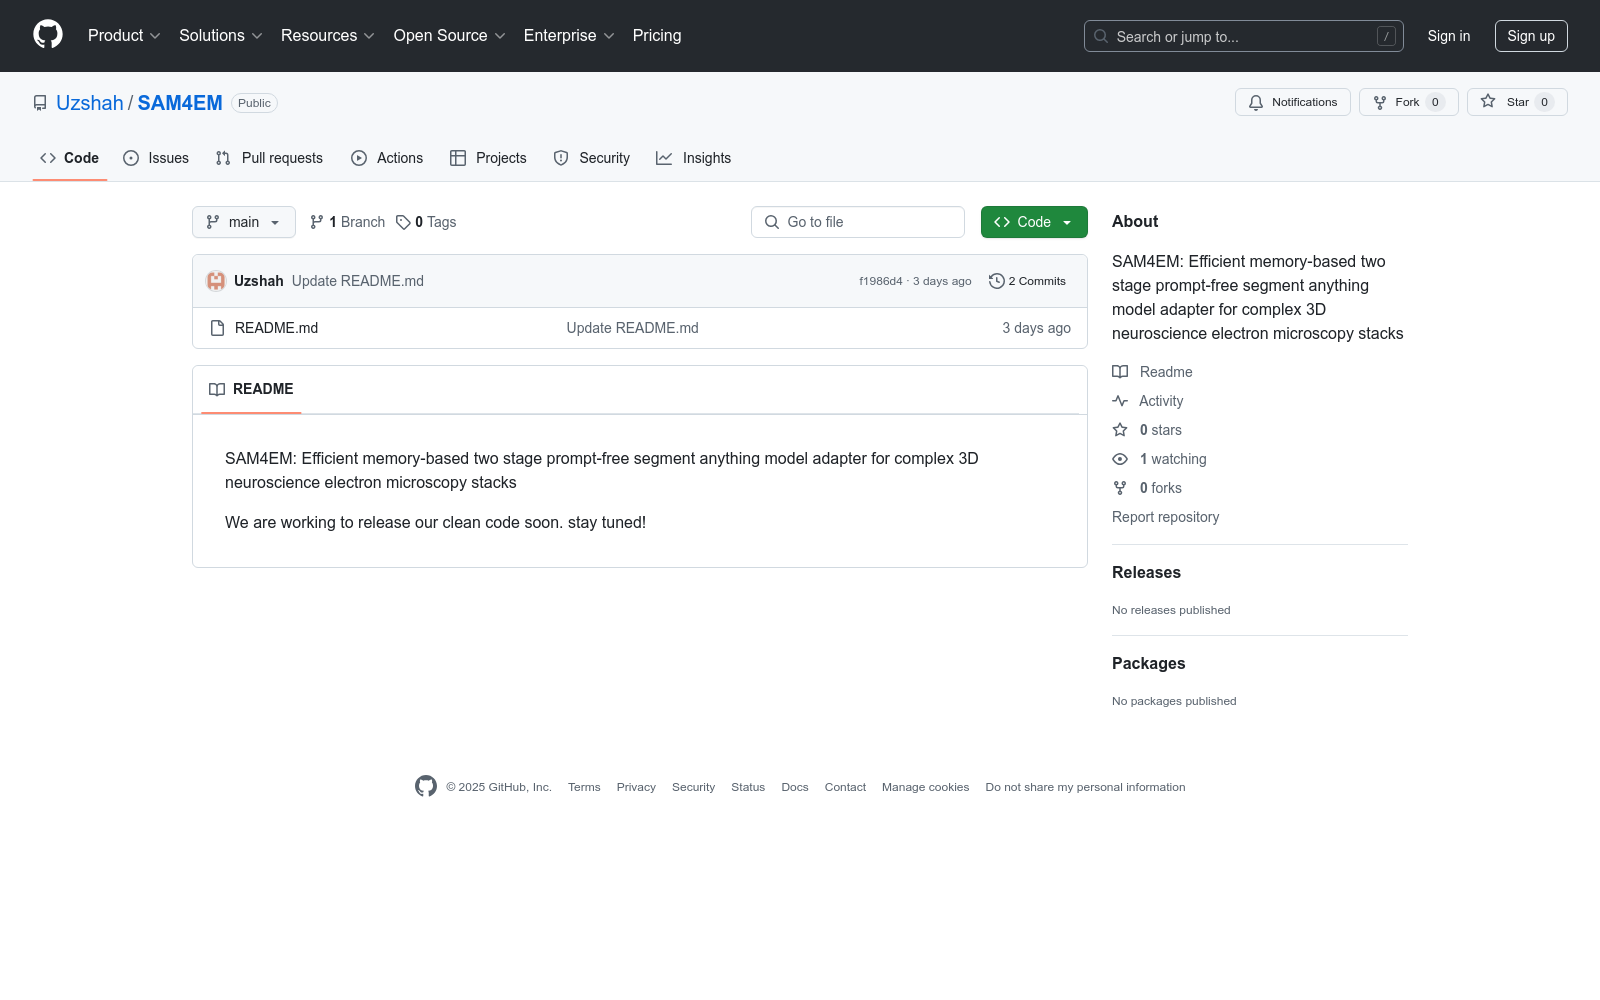Click Do not share my personal information
The image size is (1600, 1000).
[1085, 787]
